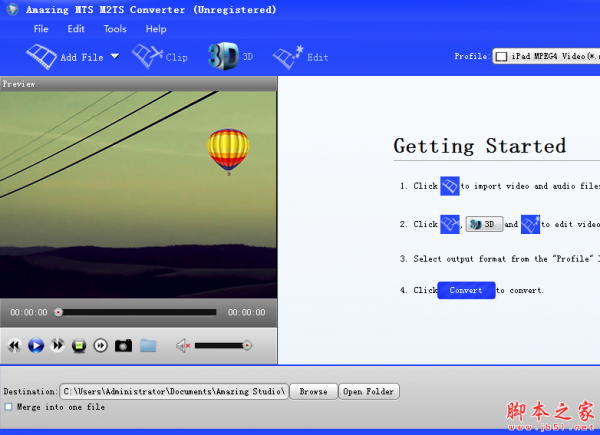Click the playback seek bar
Screen dimensions: 600x435
135,312
